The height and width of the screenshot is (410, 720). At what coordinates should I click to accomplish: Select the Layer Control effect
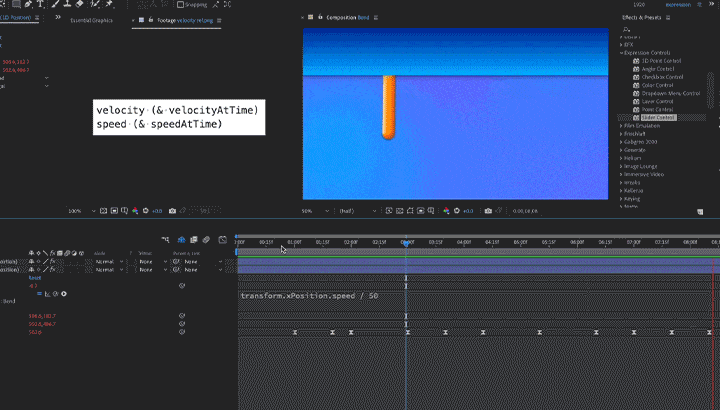(x=657, y=101)
